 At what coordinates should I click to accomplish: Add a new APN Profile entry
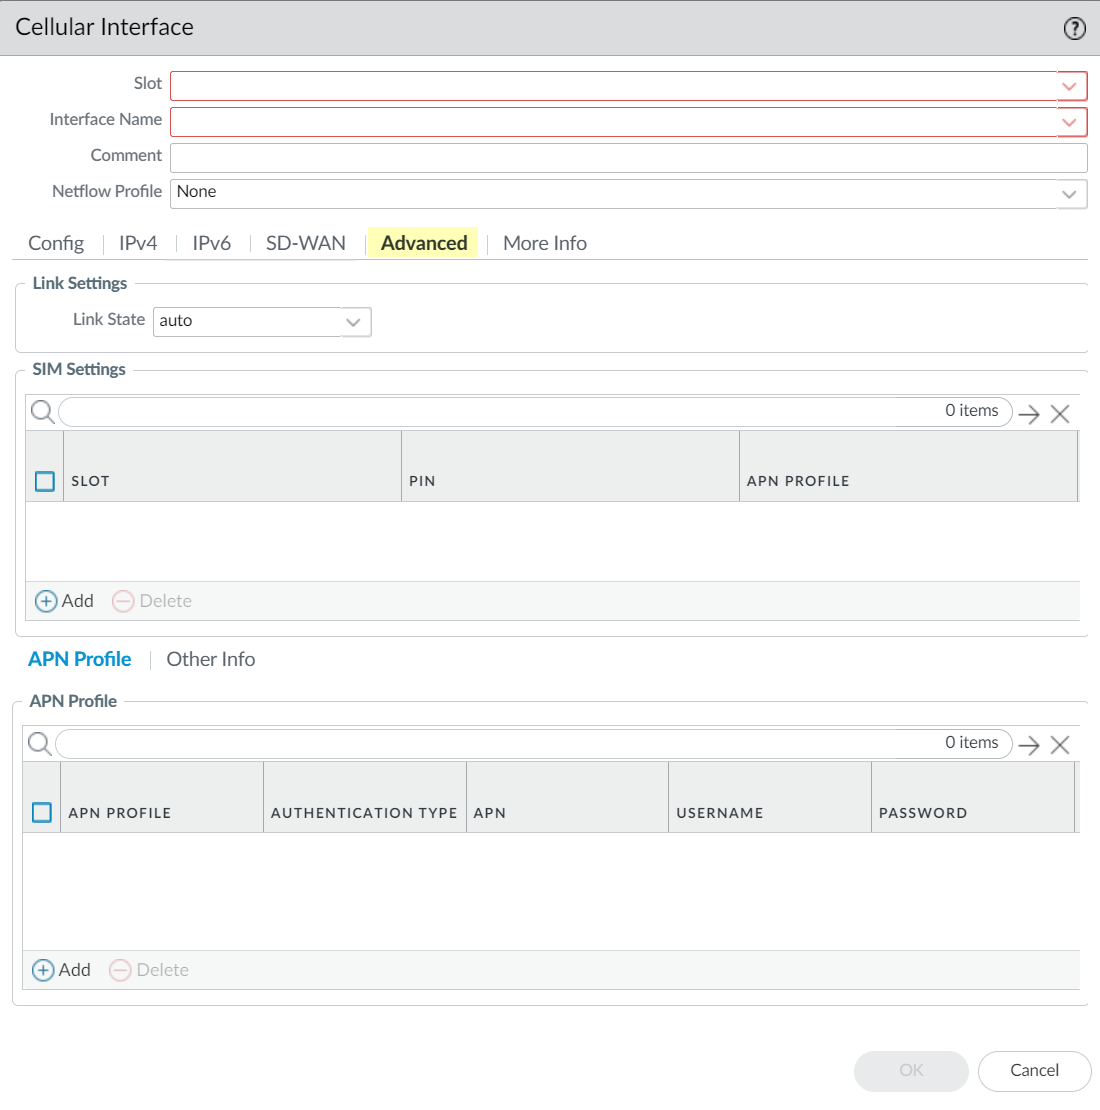(x=62, y=970)
